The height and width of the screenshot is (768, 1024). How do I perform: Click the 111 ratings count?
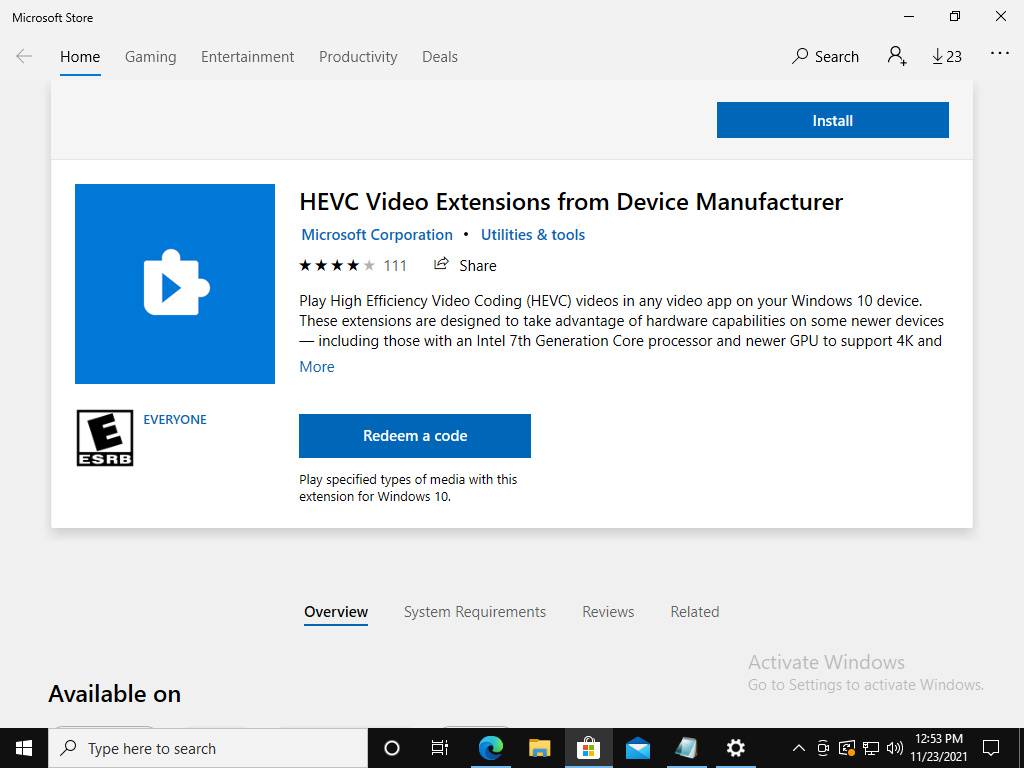pyautogui.click(x=395, y=266)
